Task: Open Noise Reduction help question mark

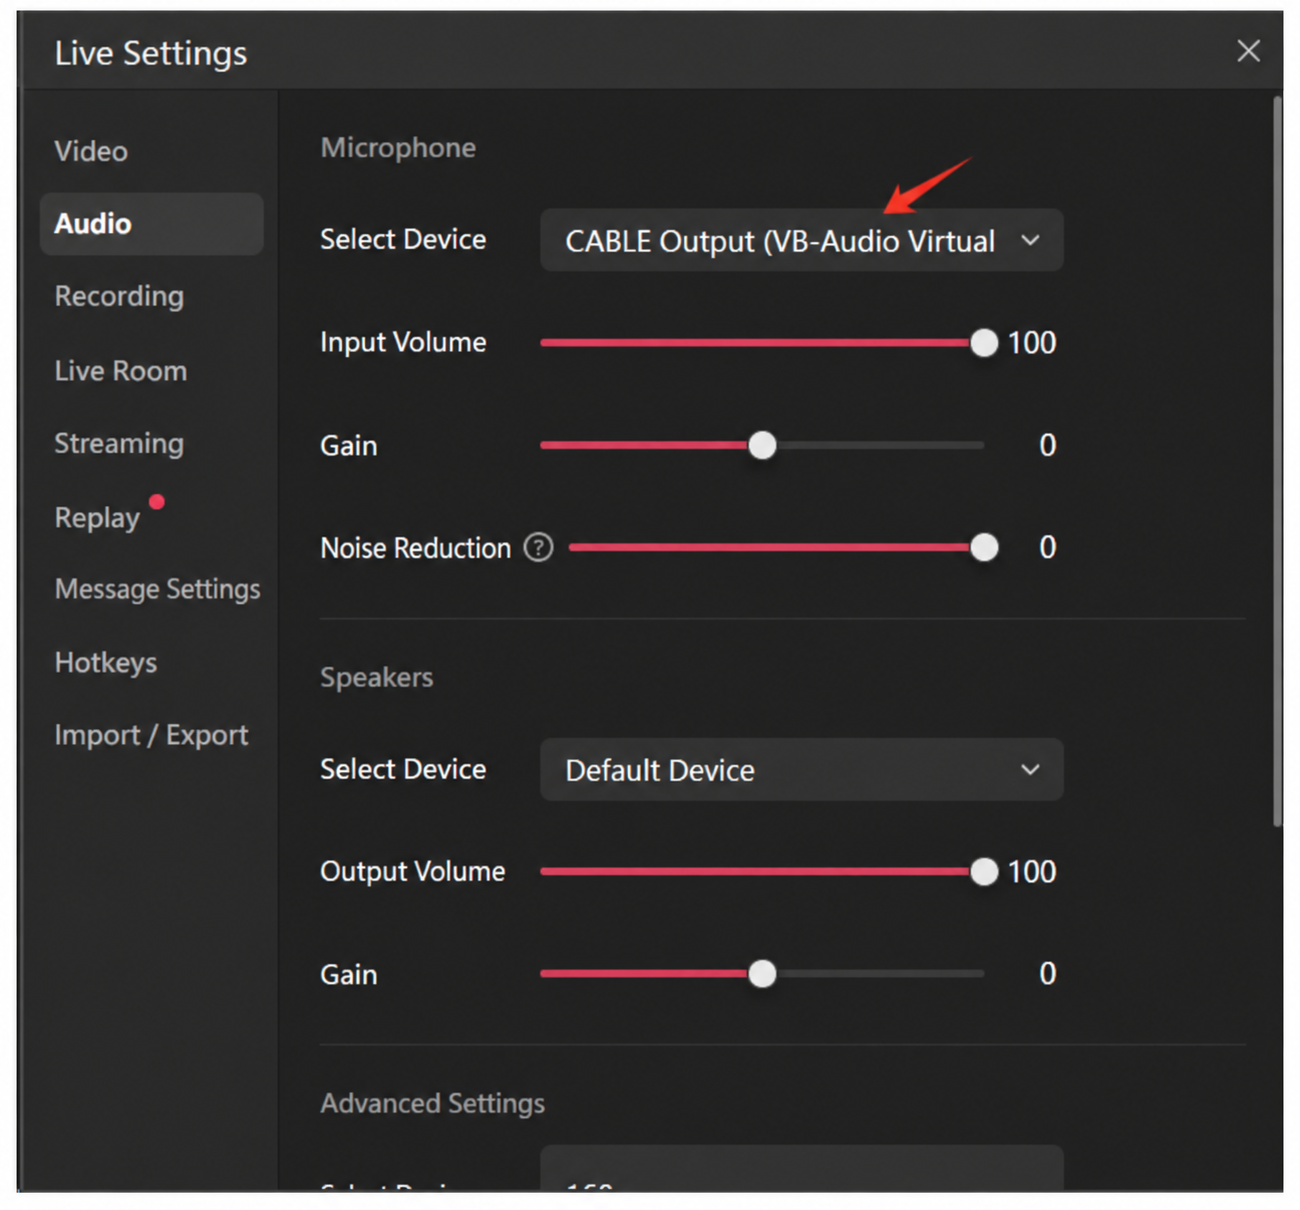Action: (x=538, y=547)
